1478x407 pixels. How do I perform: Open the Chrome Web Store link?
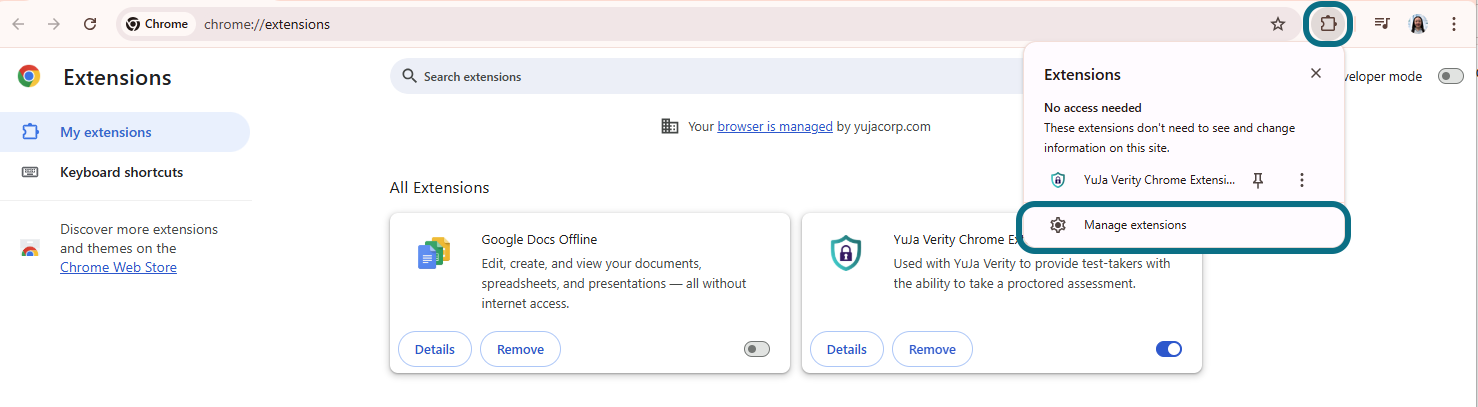[118, 267]
